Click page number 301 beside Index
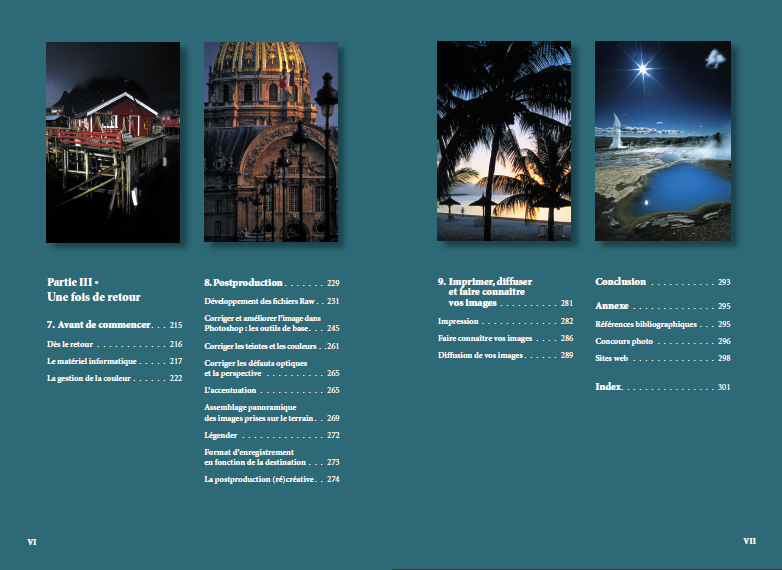The image size is (782, 570). [x=724, y=387]
